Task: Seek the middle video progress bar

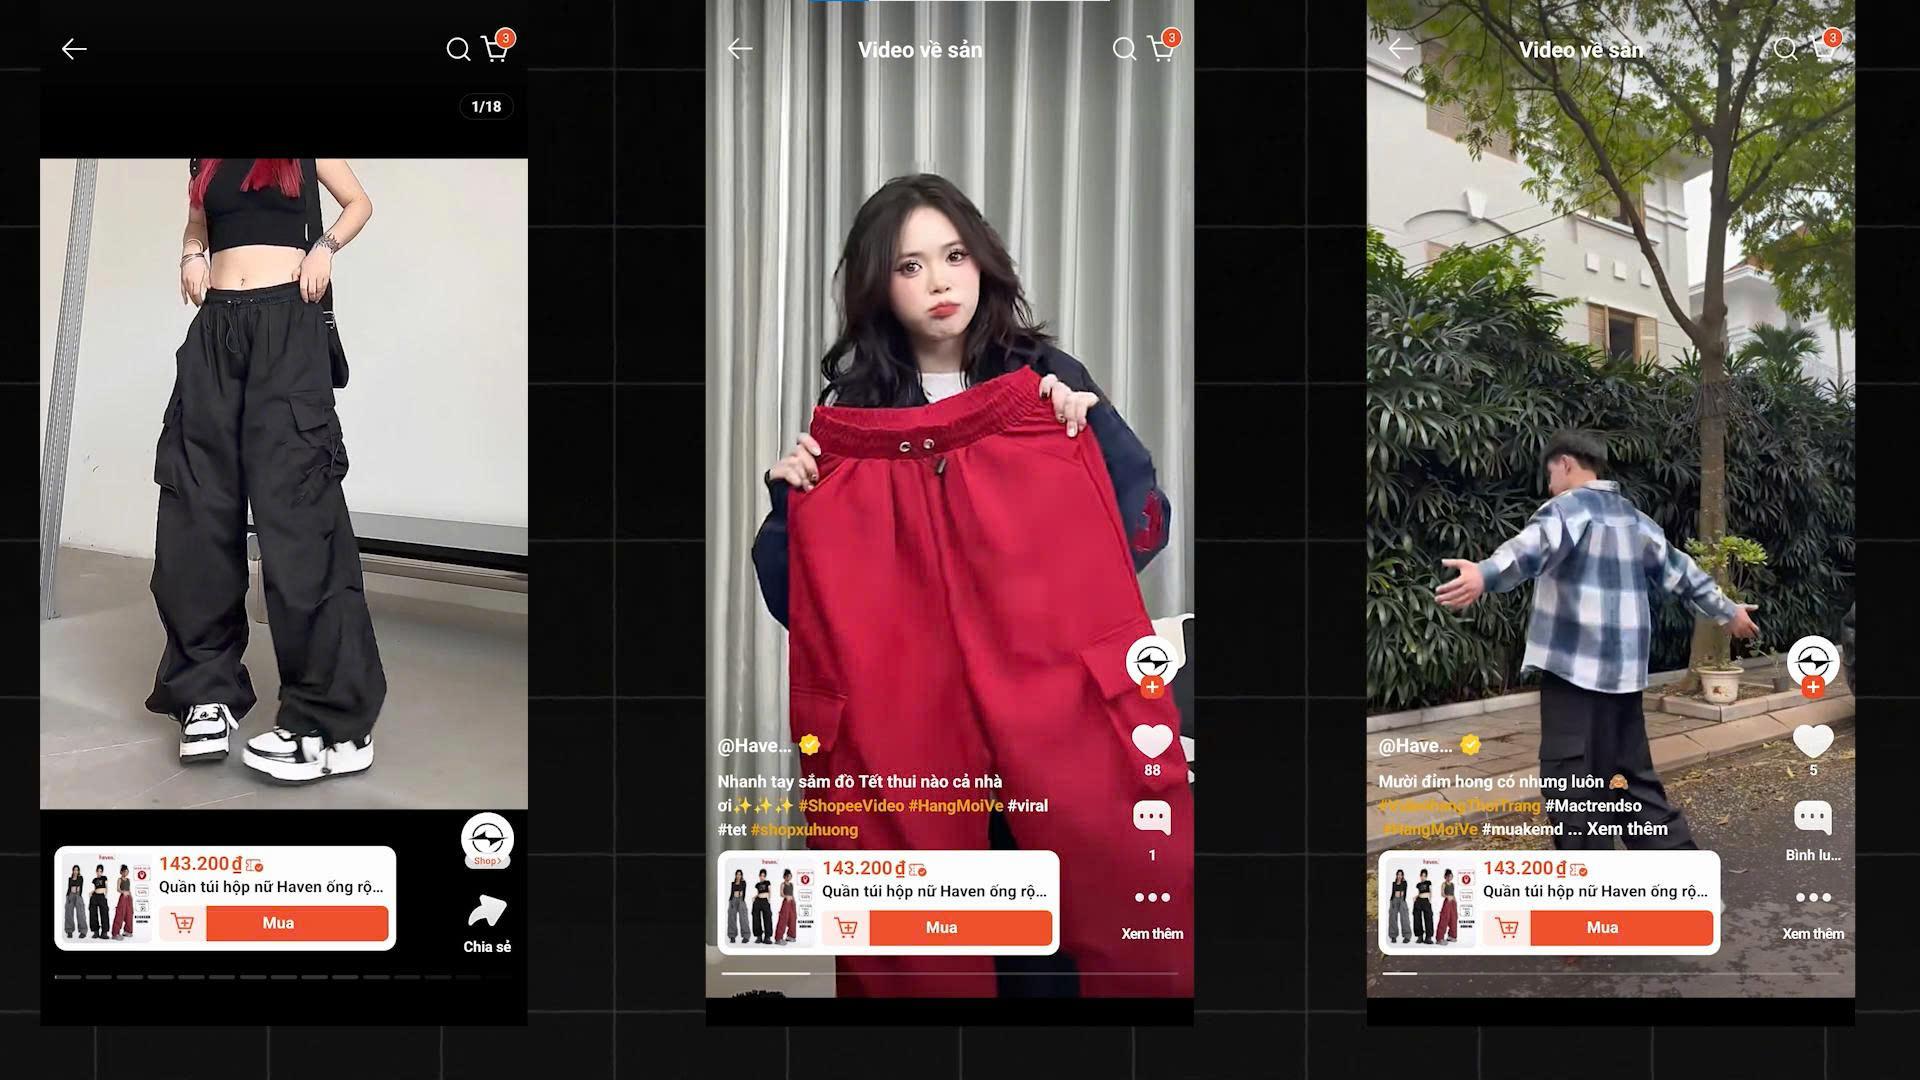Action: coord(950,973)
